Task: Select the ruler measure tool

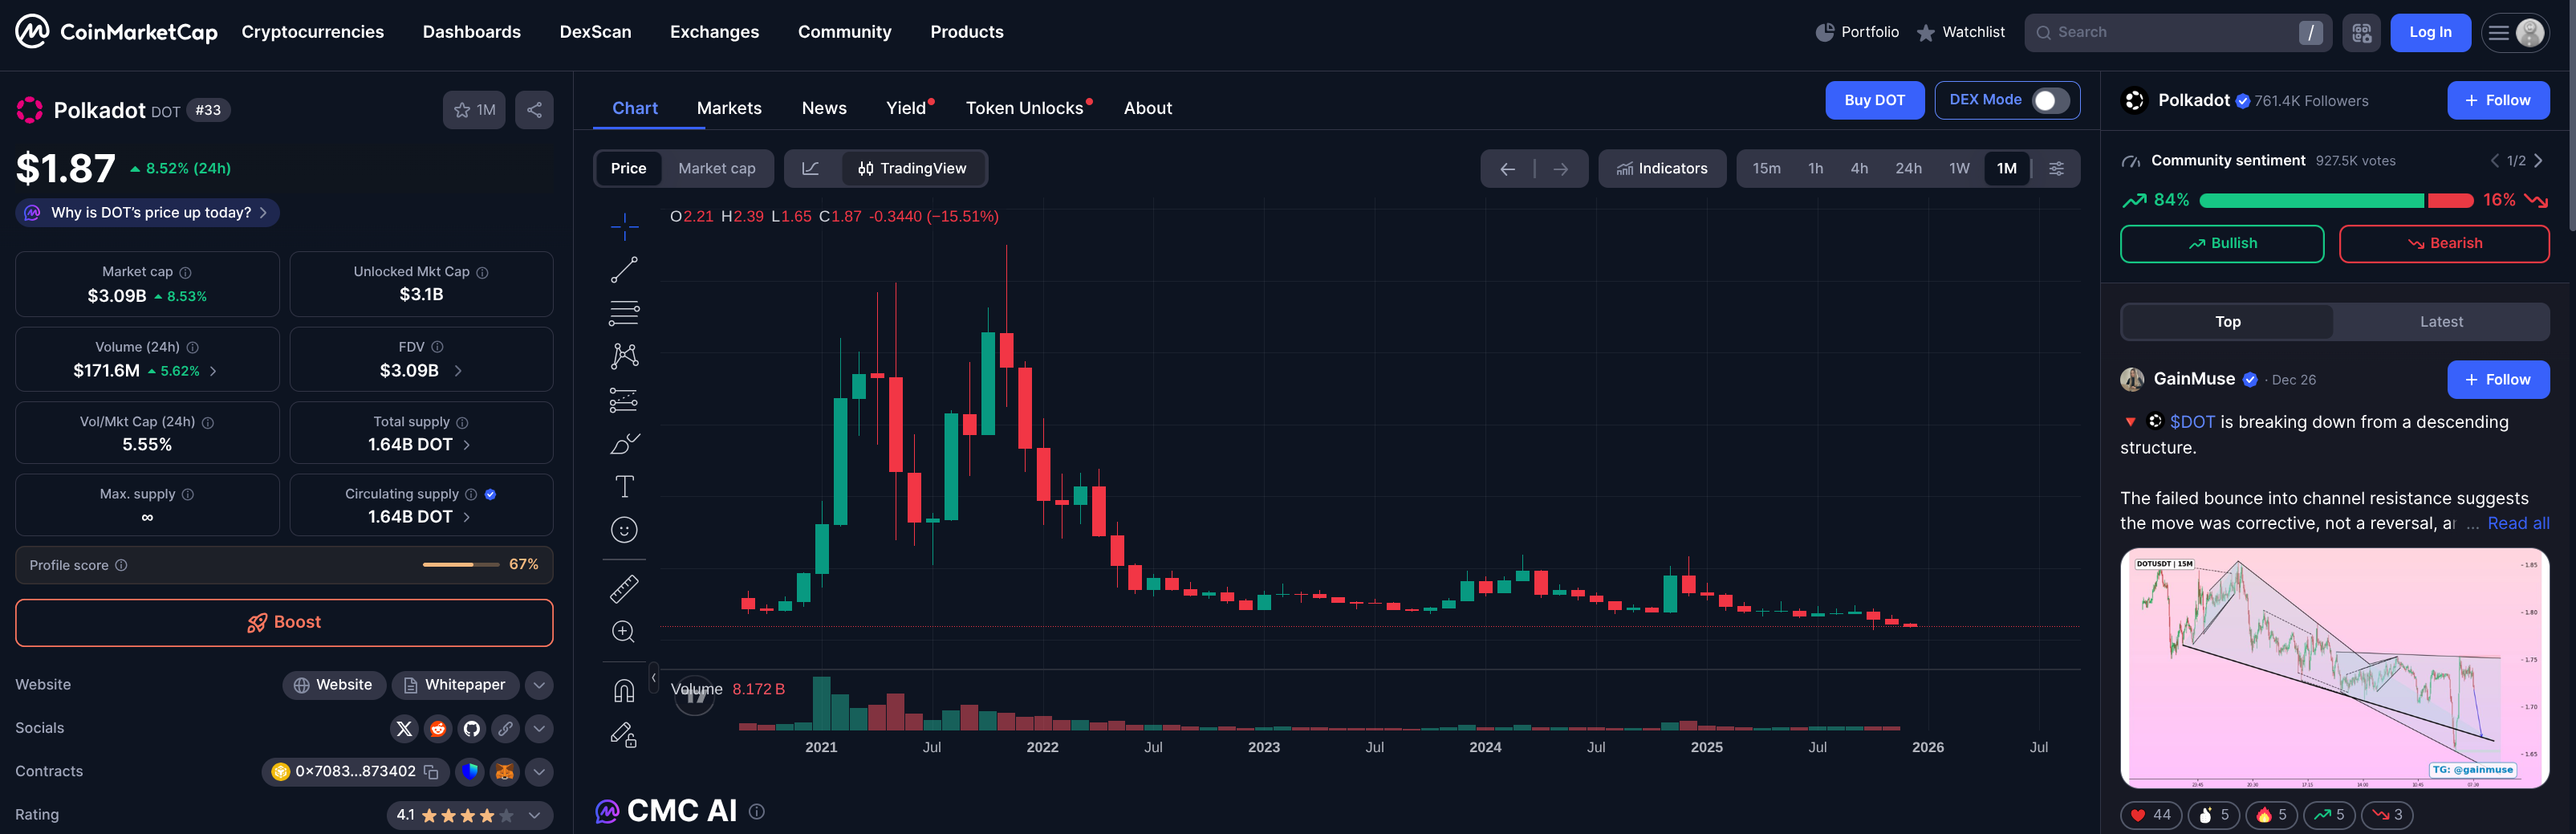Action: (x=624, y=589)
